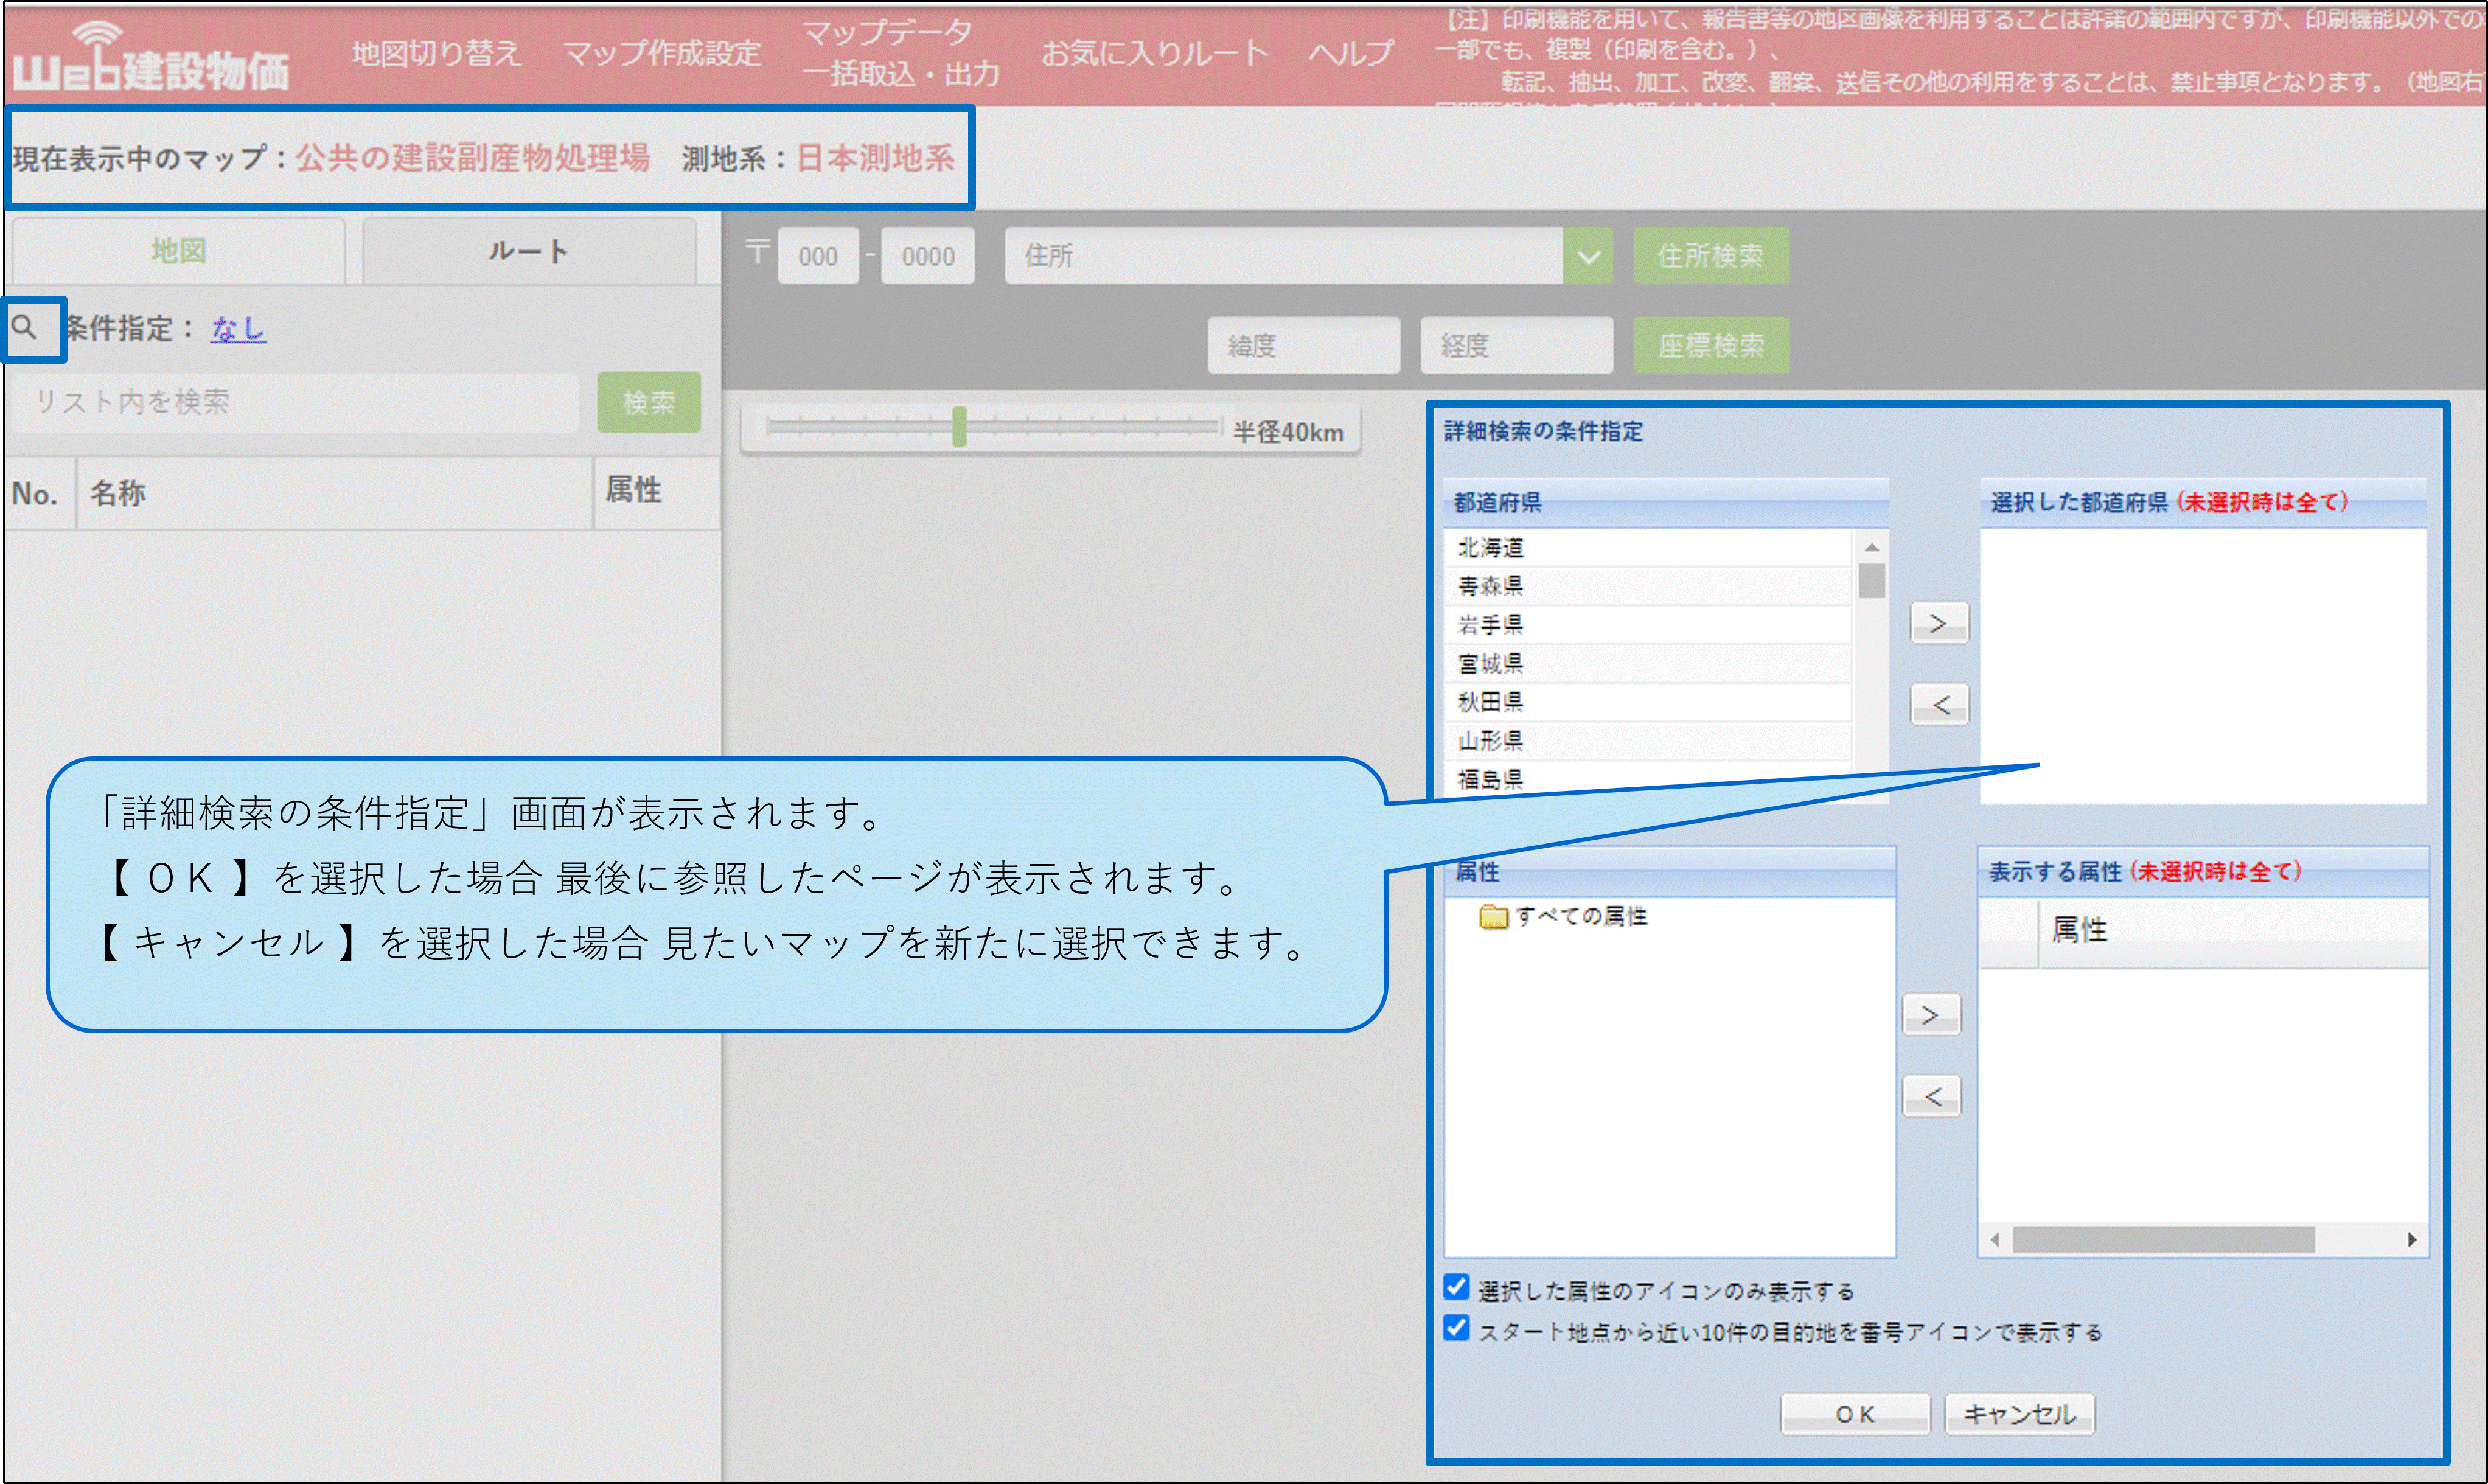Remove selected prefecture with the upper < arrow
Screen dimensions: 2488x1484
click(1939, 705)
